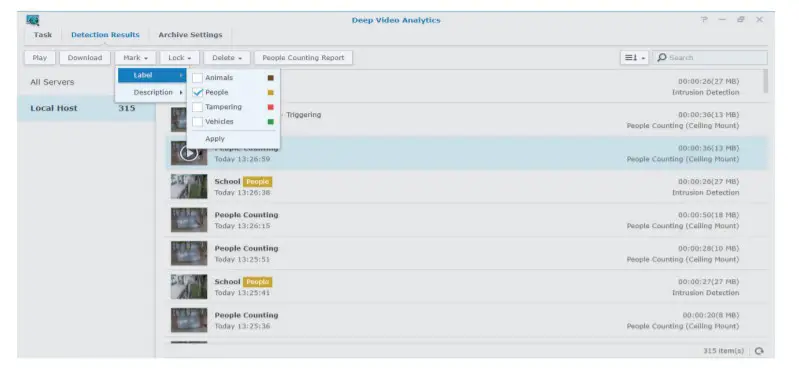Screen dimensions: 799x372
Task: Select Local Host in the sidebar
Action: [x=86, y=108]
